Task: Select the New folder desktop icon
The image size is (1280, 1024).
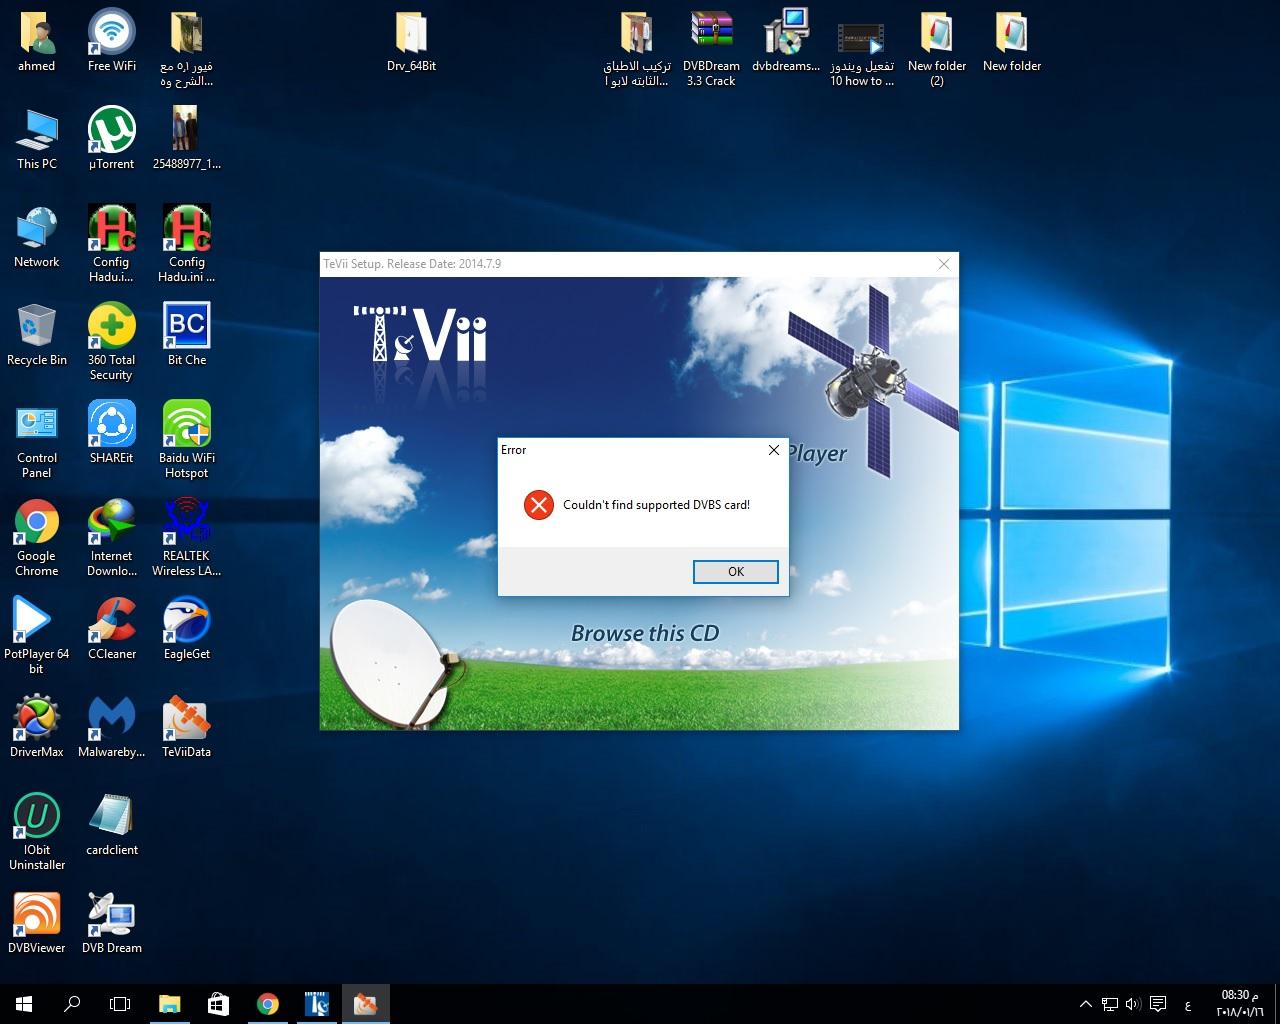Action: click(x=1012, y=43)
